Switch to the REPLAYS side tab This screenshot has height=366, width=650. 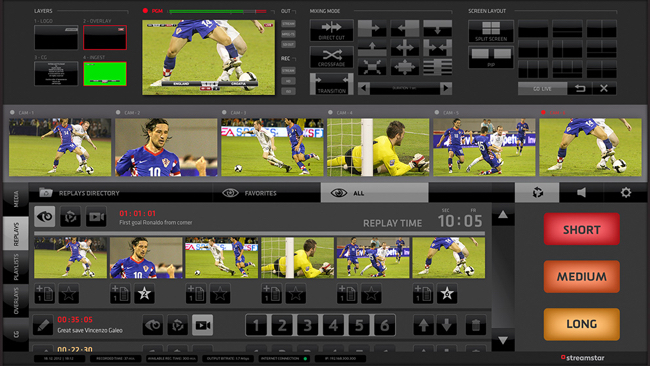16,234
